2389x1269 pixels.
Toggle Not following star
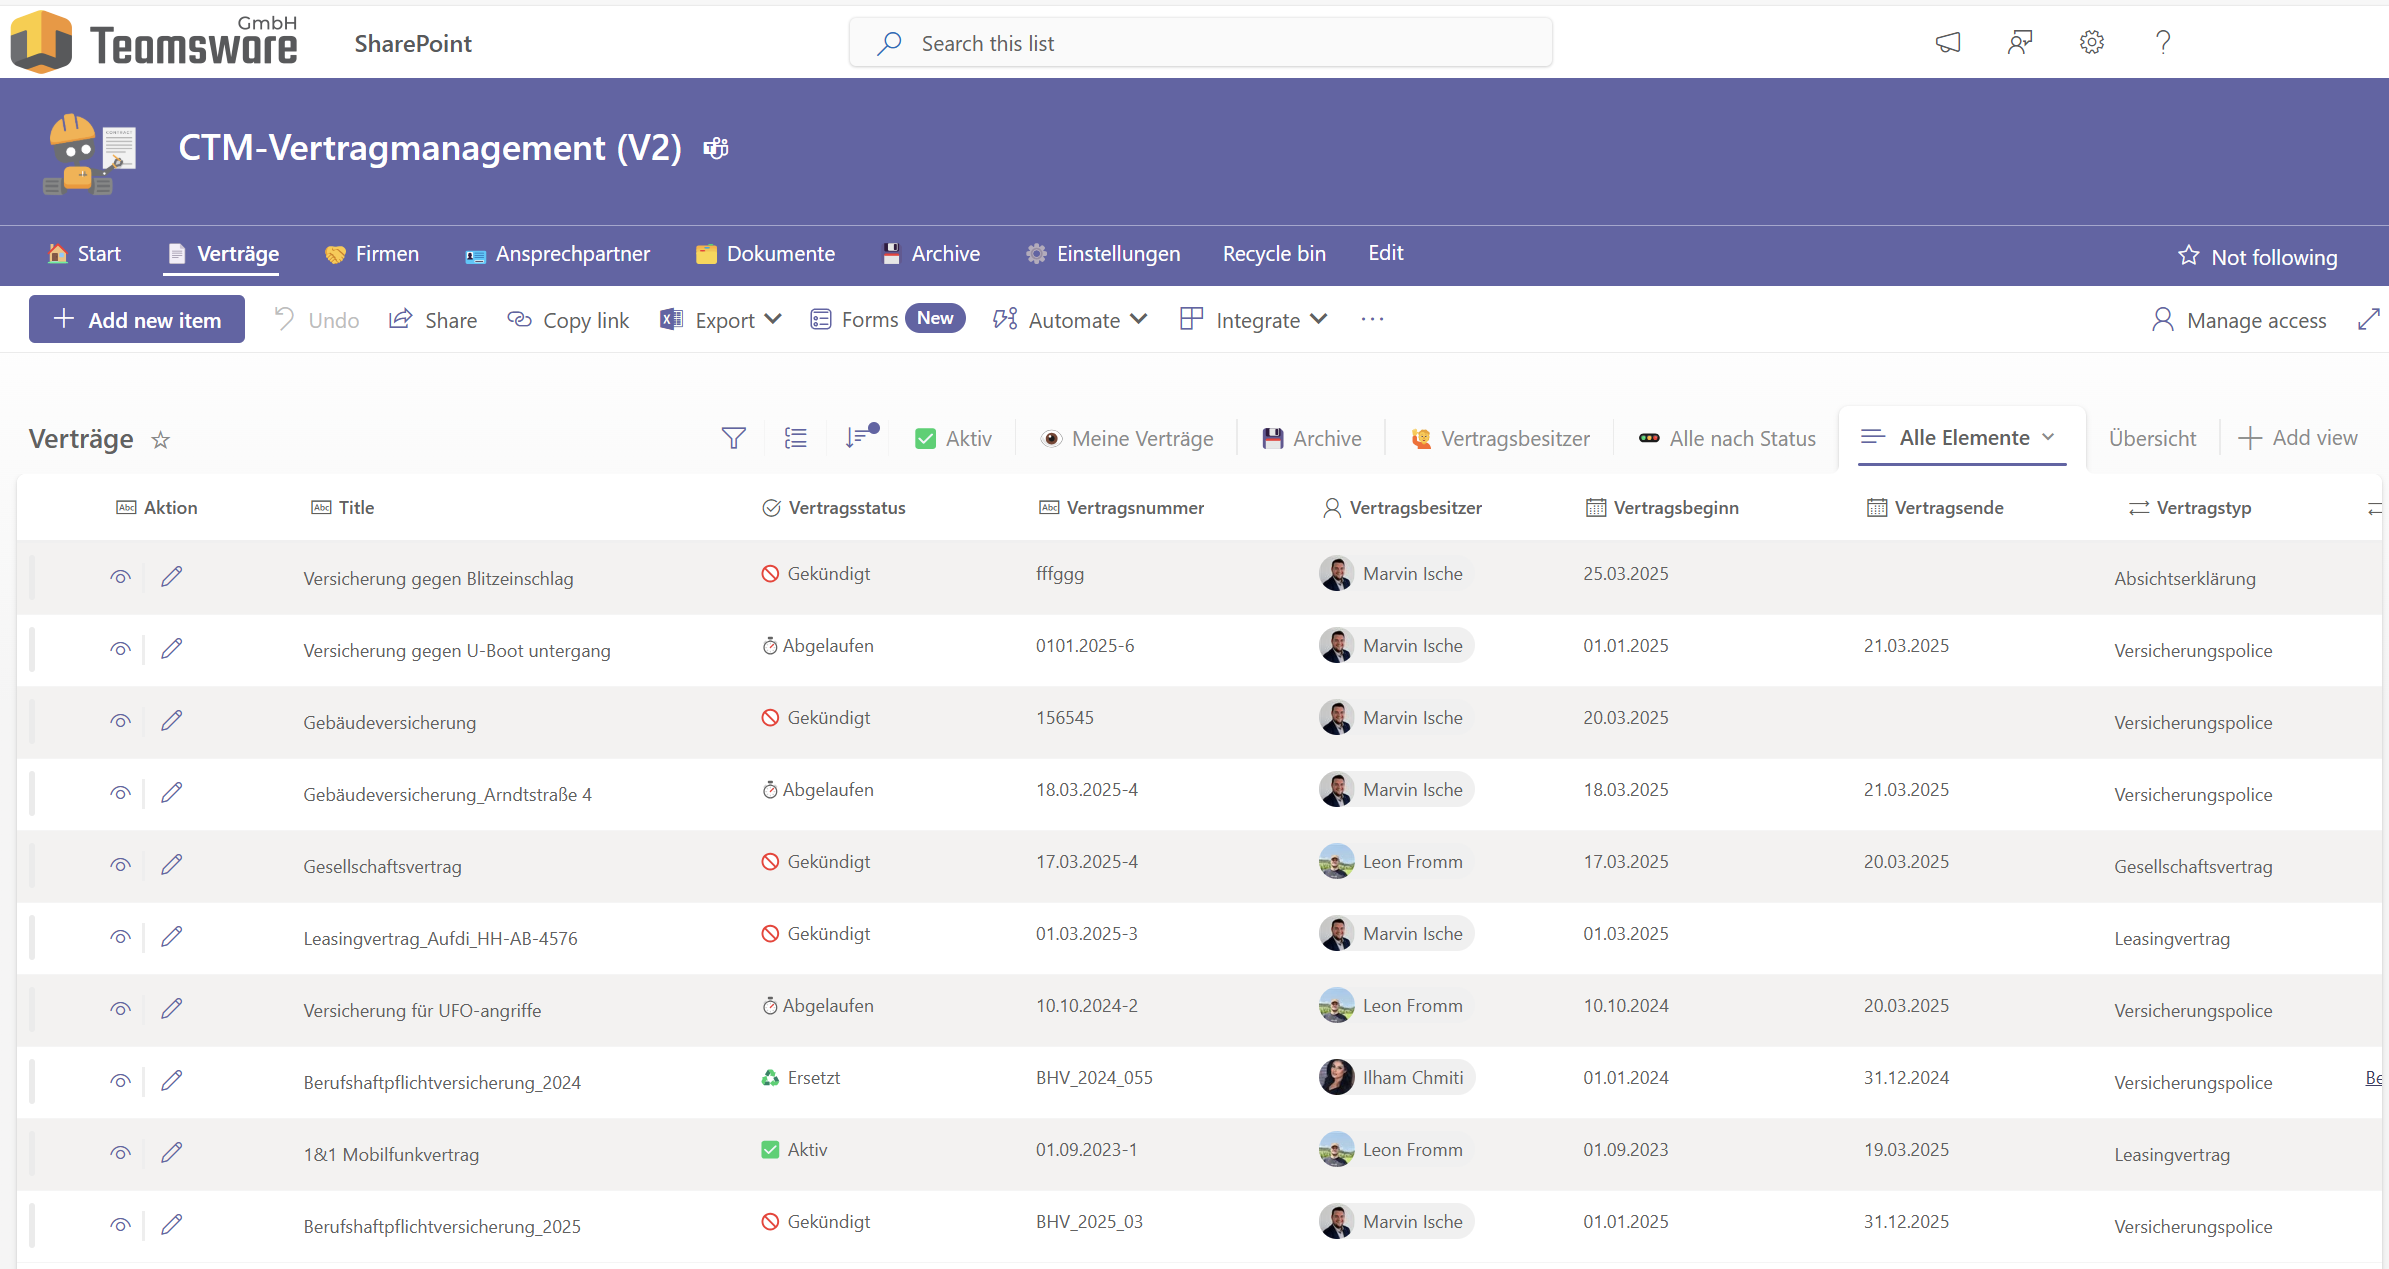[2189, 256]
